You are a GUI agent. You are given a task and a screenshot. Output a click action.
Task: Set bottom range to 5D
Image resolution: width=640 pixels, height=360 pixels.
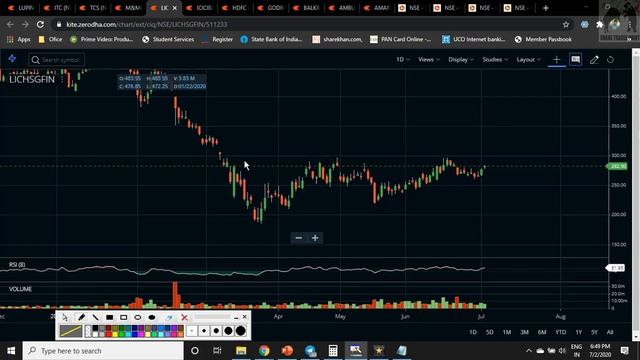pos(490,332)
